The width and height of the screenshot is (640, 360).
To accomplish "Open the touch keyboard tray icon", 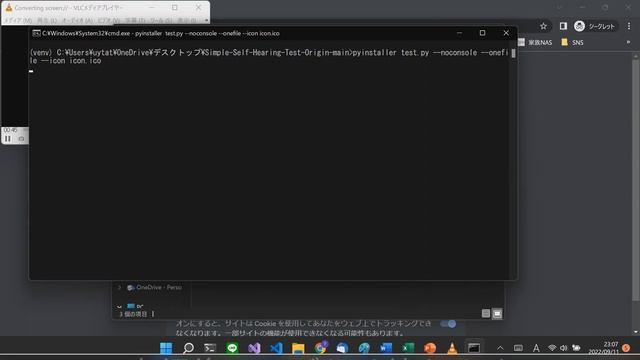I will (518, 348).
